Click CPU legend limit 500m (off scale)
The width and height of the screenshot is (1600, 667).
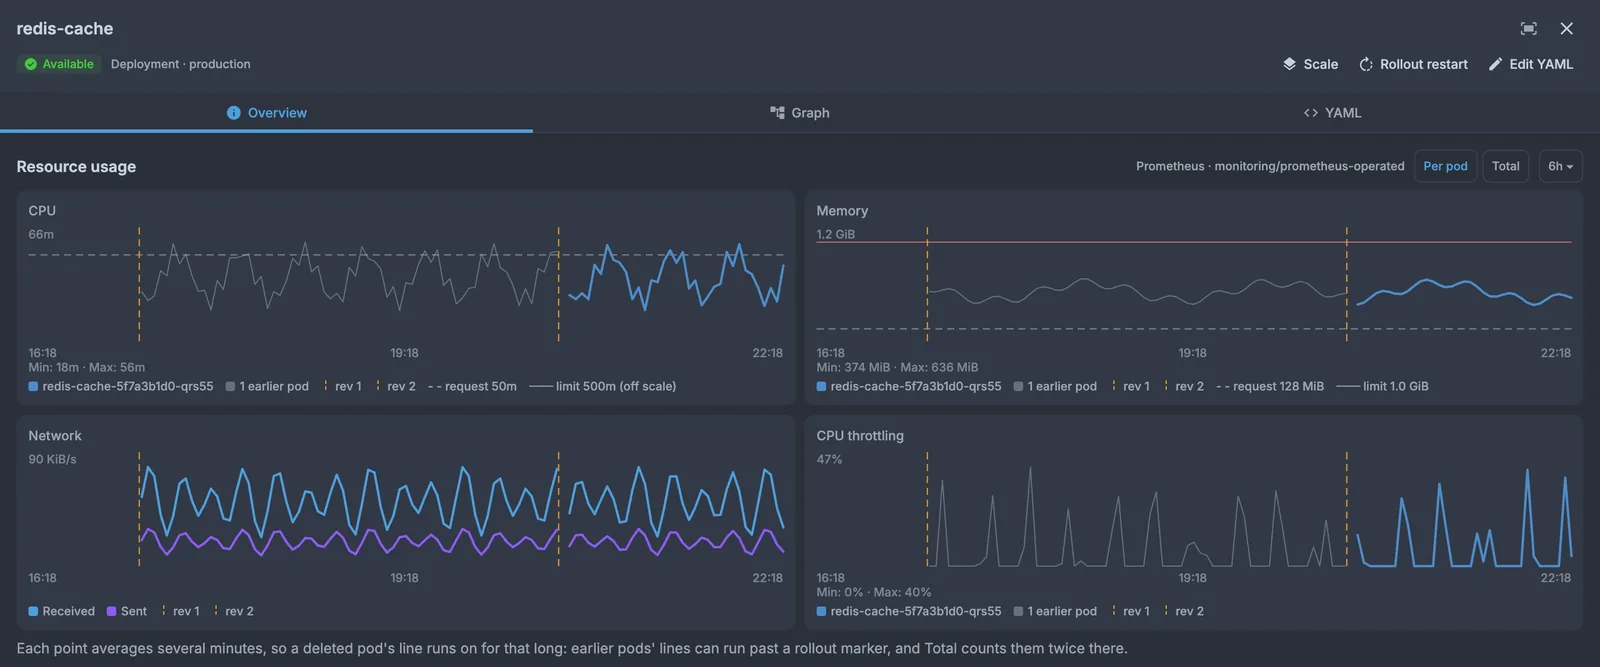[x=603, y=387]
